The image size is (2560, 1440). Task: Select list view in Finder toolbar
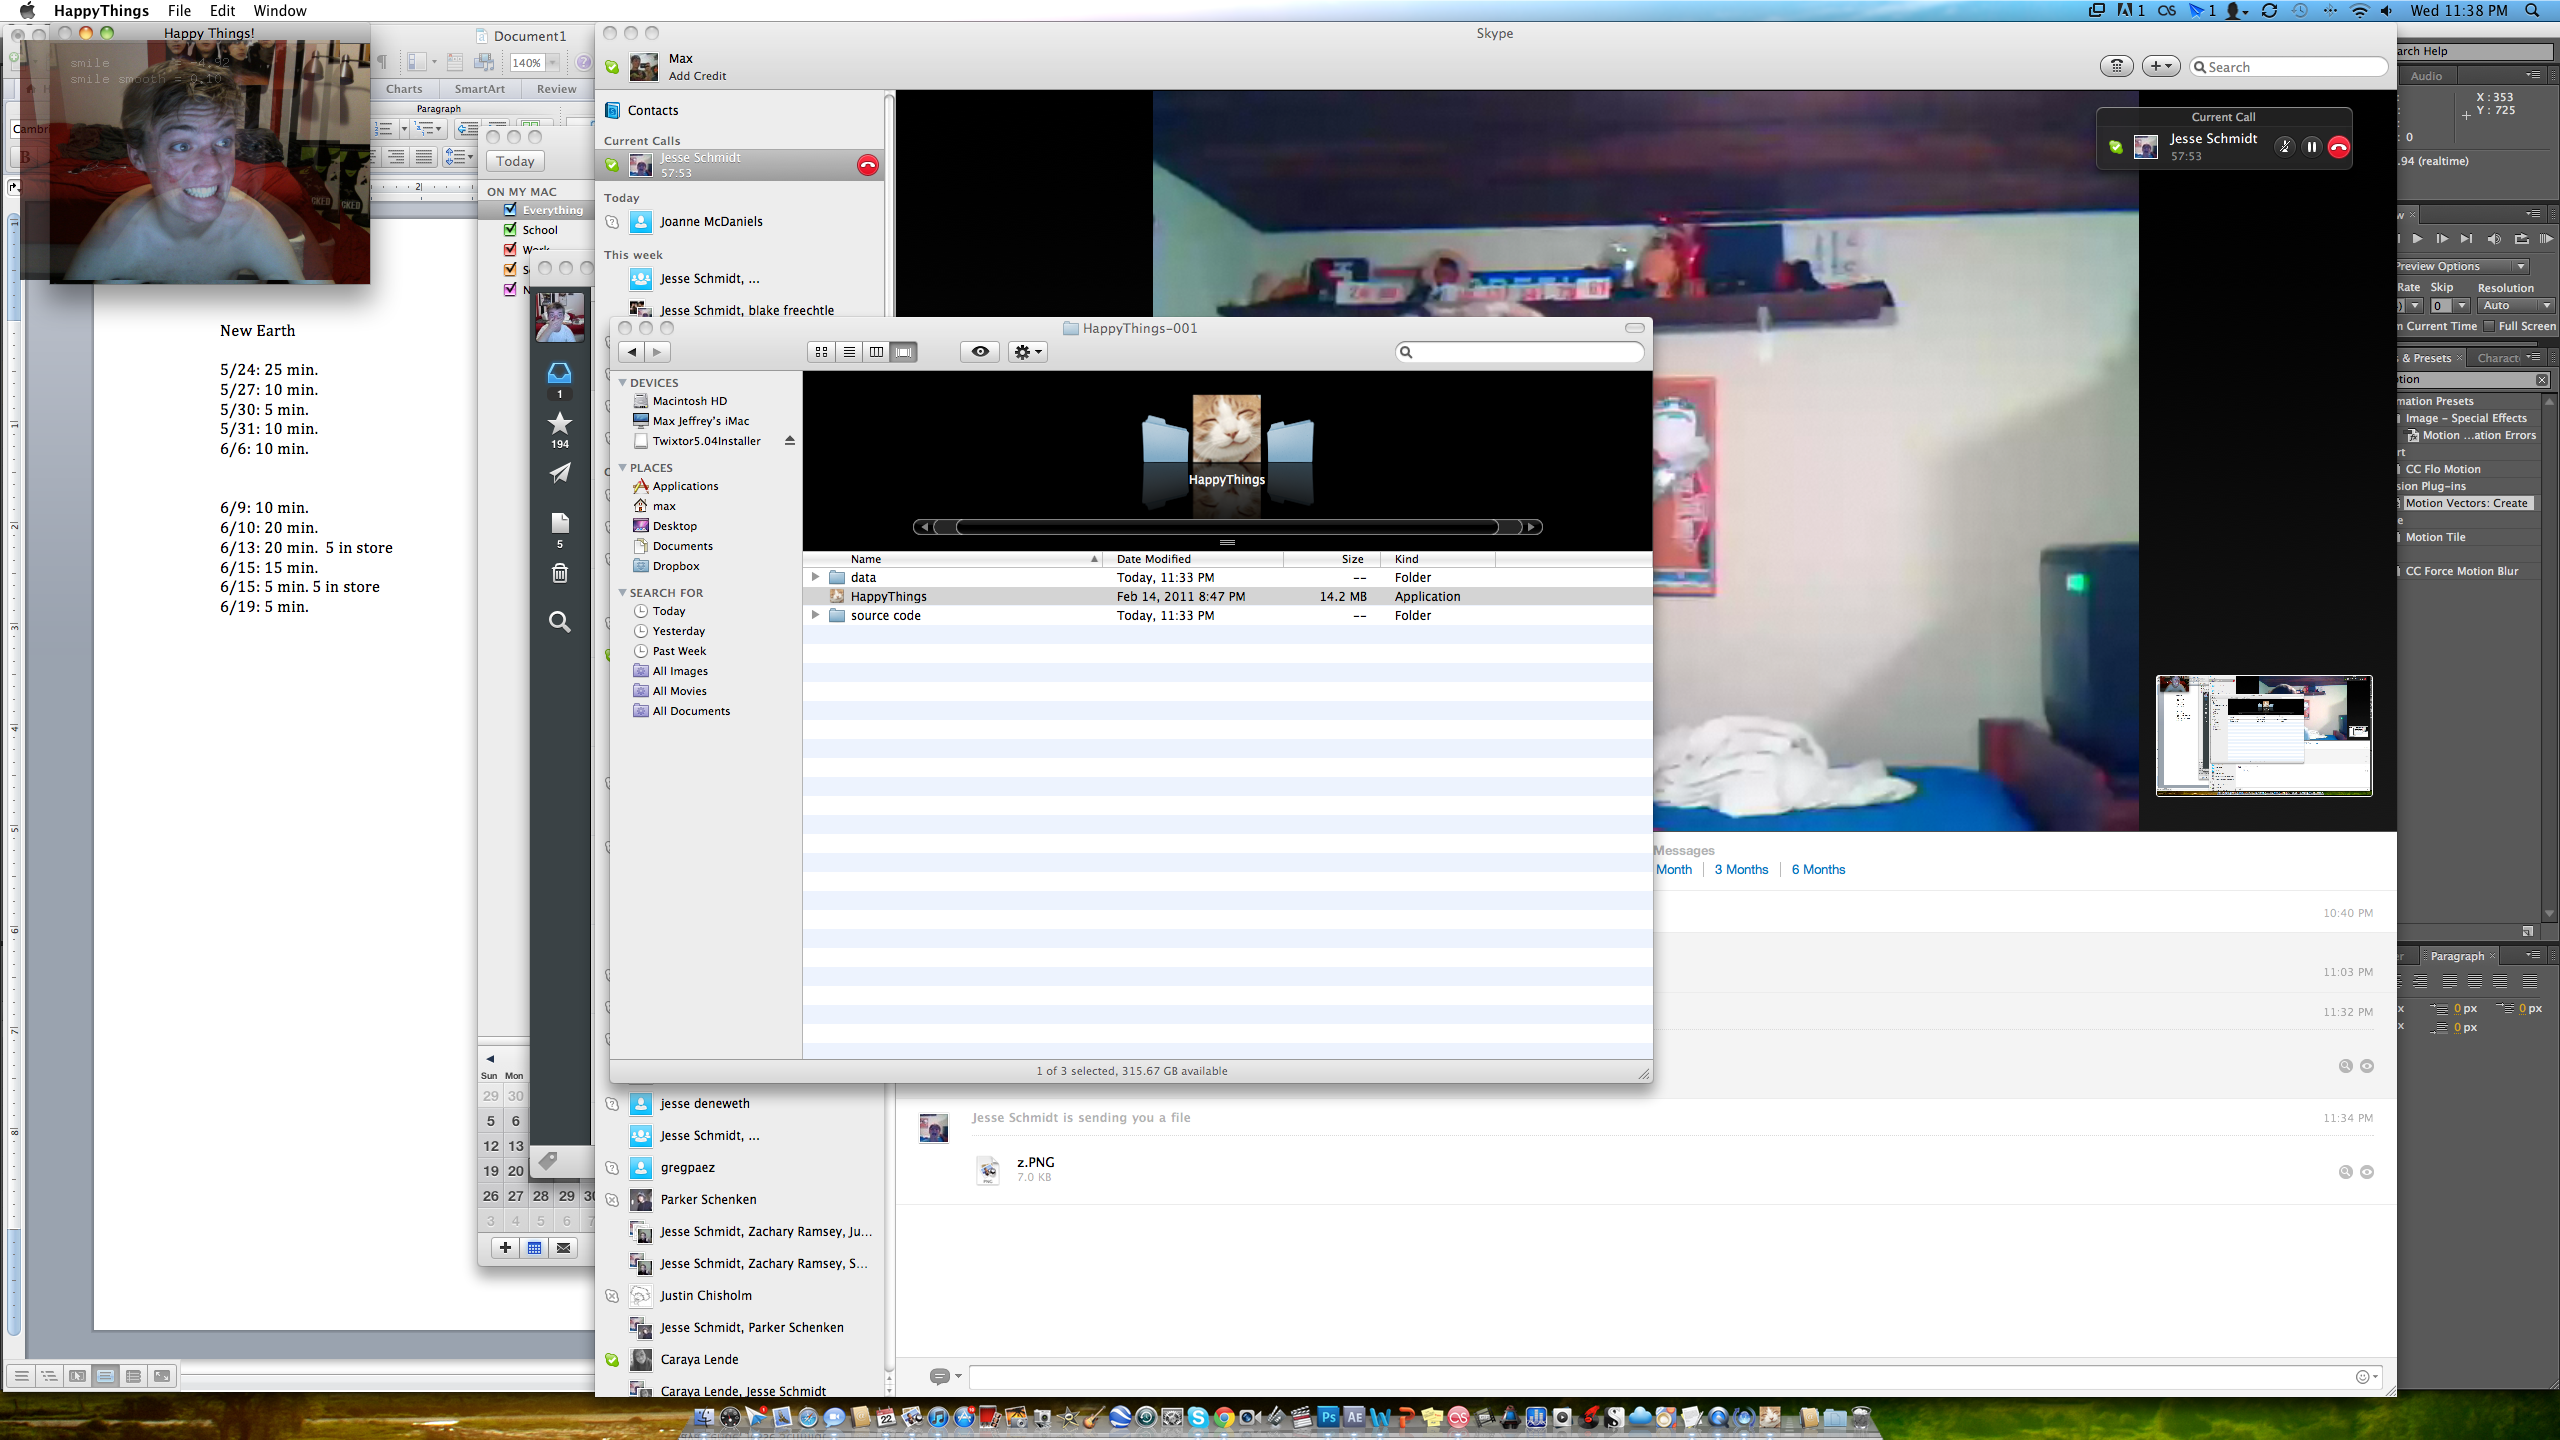849,352
